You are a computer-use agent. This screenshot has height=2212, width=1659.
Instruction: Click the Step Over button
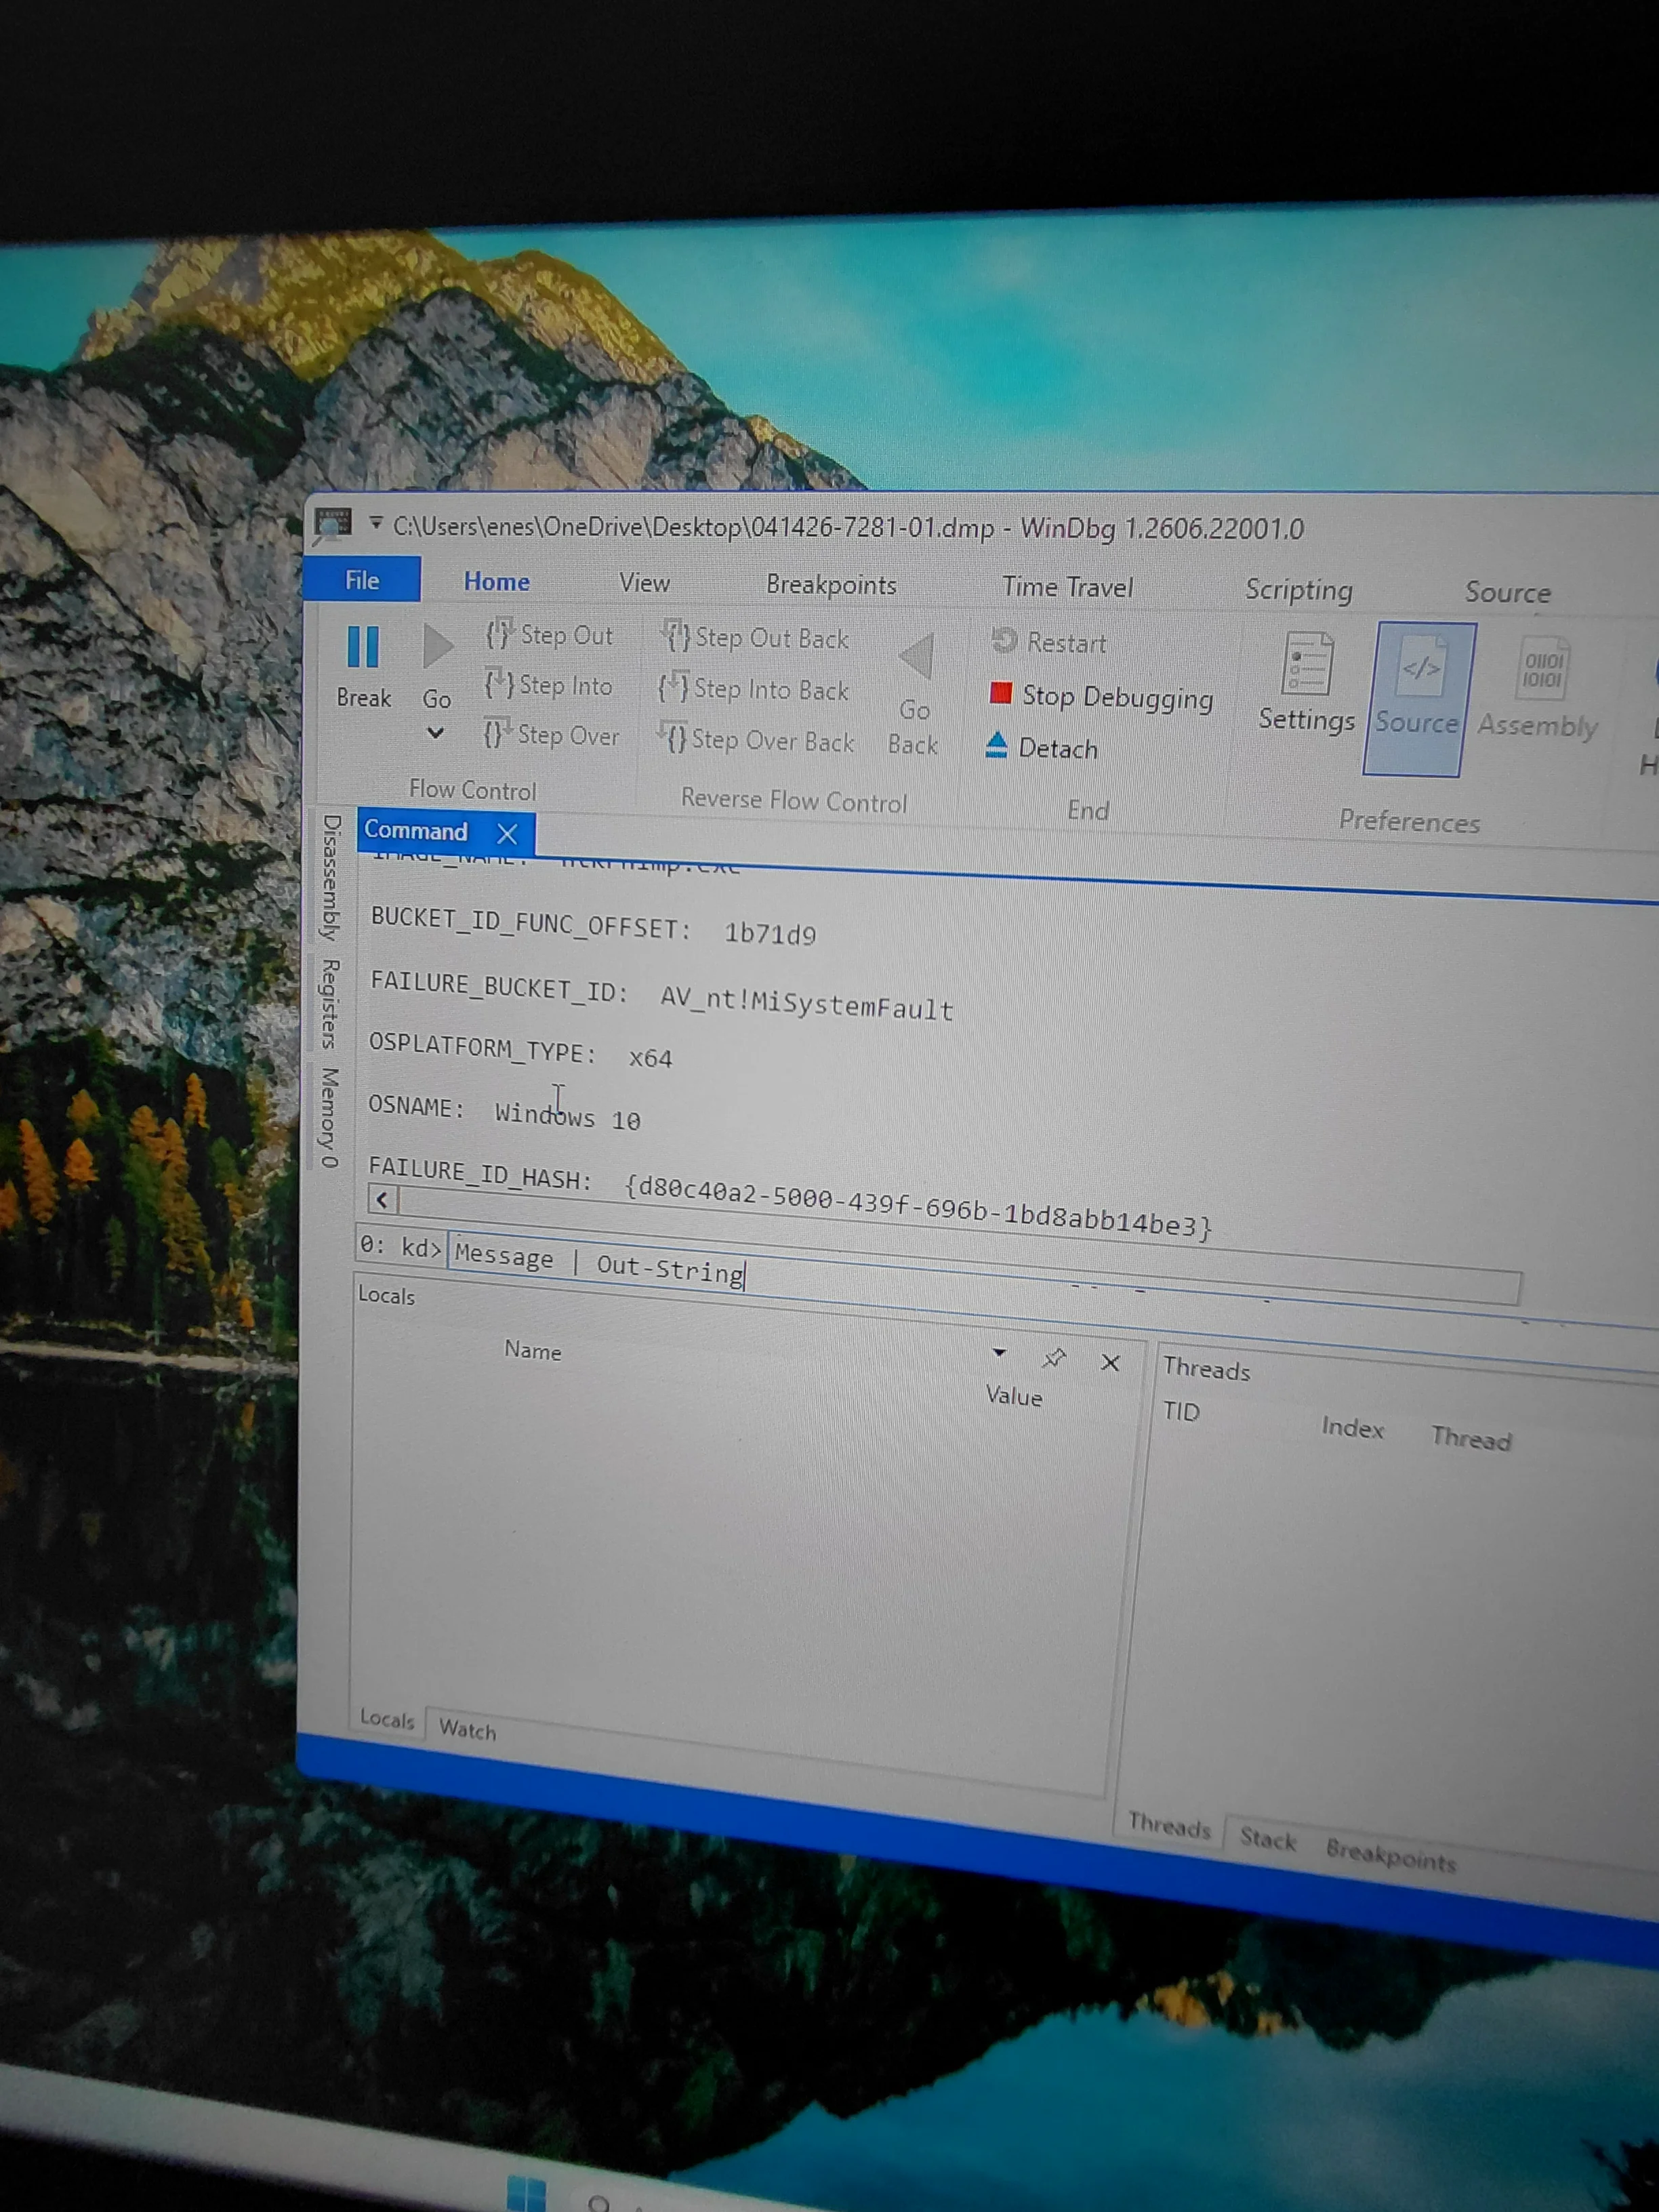(551, 735)
